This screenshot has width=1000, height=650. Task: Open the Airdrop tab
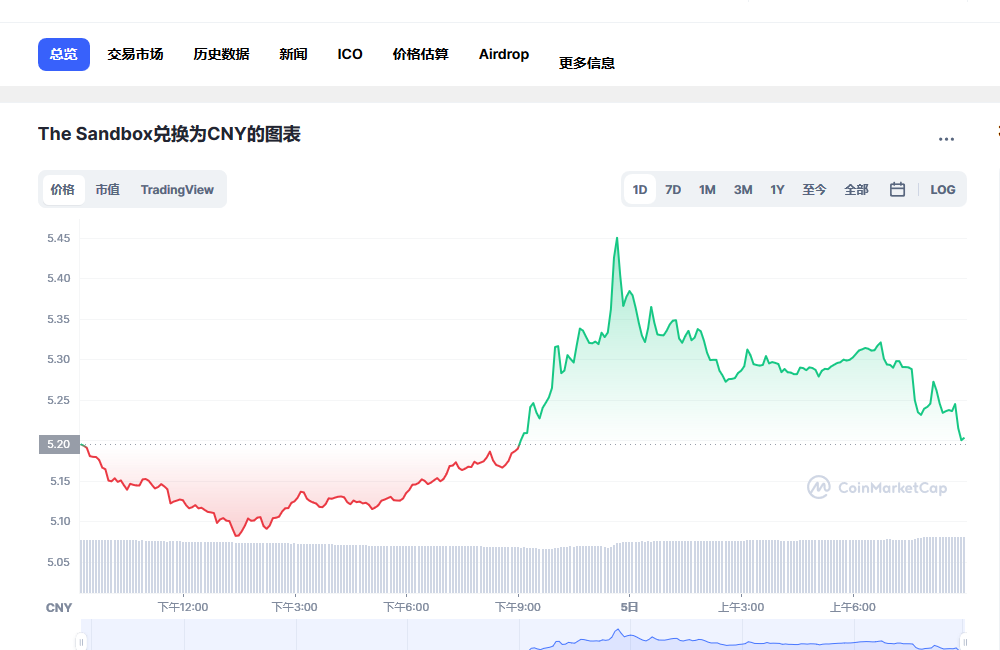(x=504, y=54)
